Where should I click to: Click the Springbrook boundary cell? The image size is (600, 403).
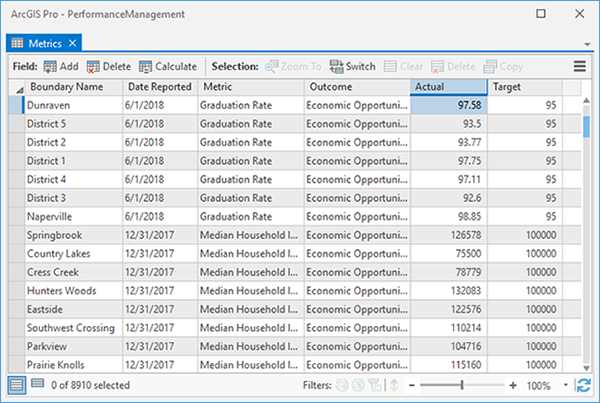73,235
